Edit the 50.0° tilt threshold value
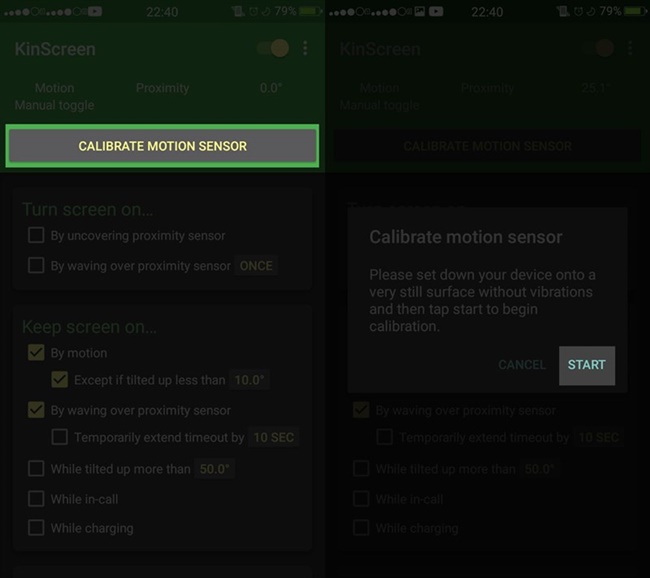Viewport: 650px width, 578px height. tap(215, 468)
